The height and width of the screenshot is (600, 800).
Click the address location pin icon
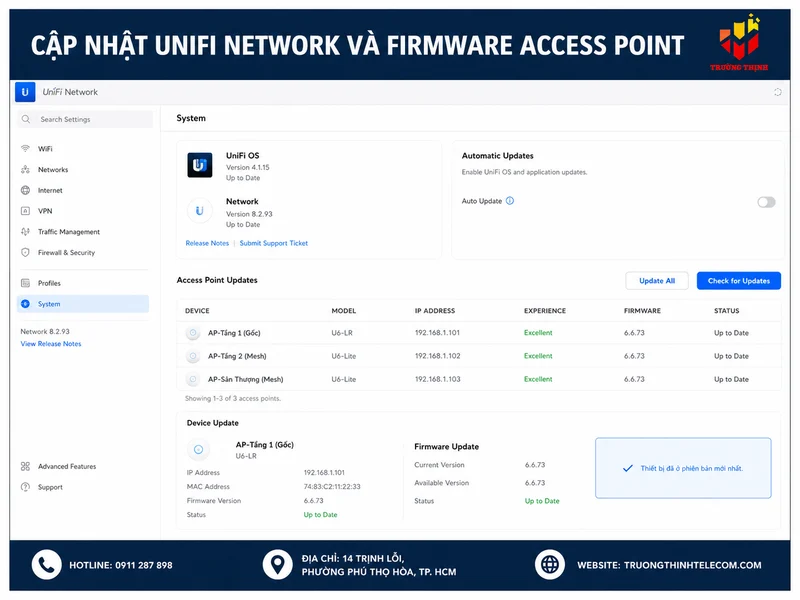coord(278,565)
